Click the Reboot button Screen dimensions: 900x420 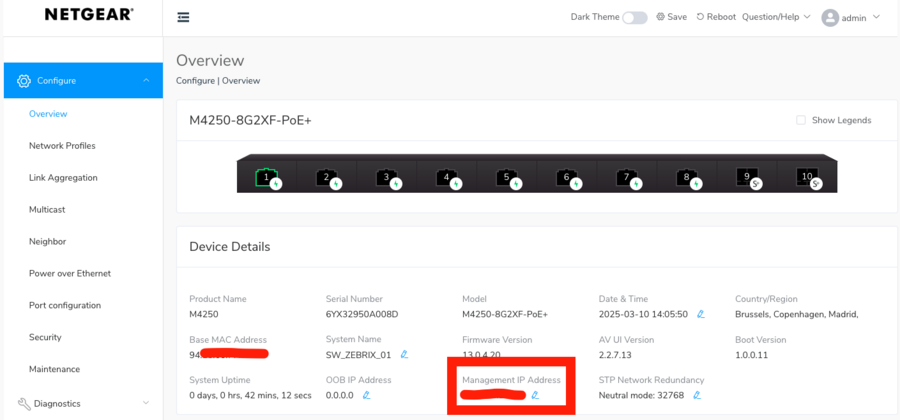pos(716,17)
